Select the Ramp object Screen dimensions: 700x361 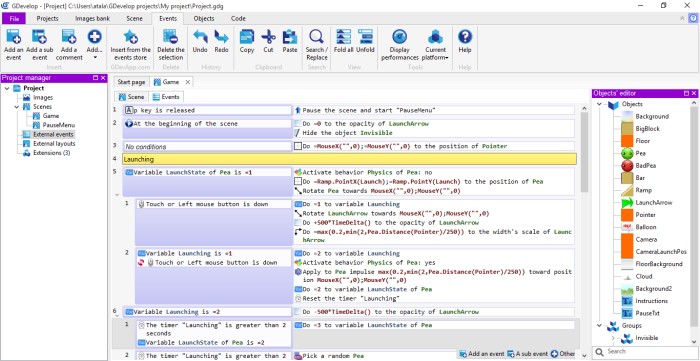point(643,190)
